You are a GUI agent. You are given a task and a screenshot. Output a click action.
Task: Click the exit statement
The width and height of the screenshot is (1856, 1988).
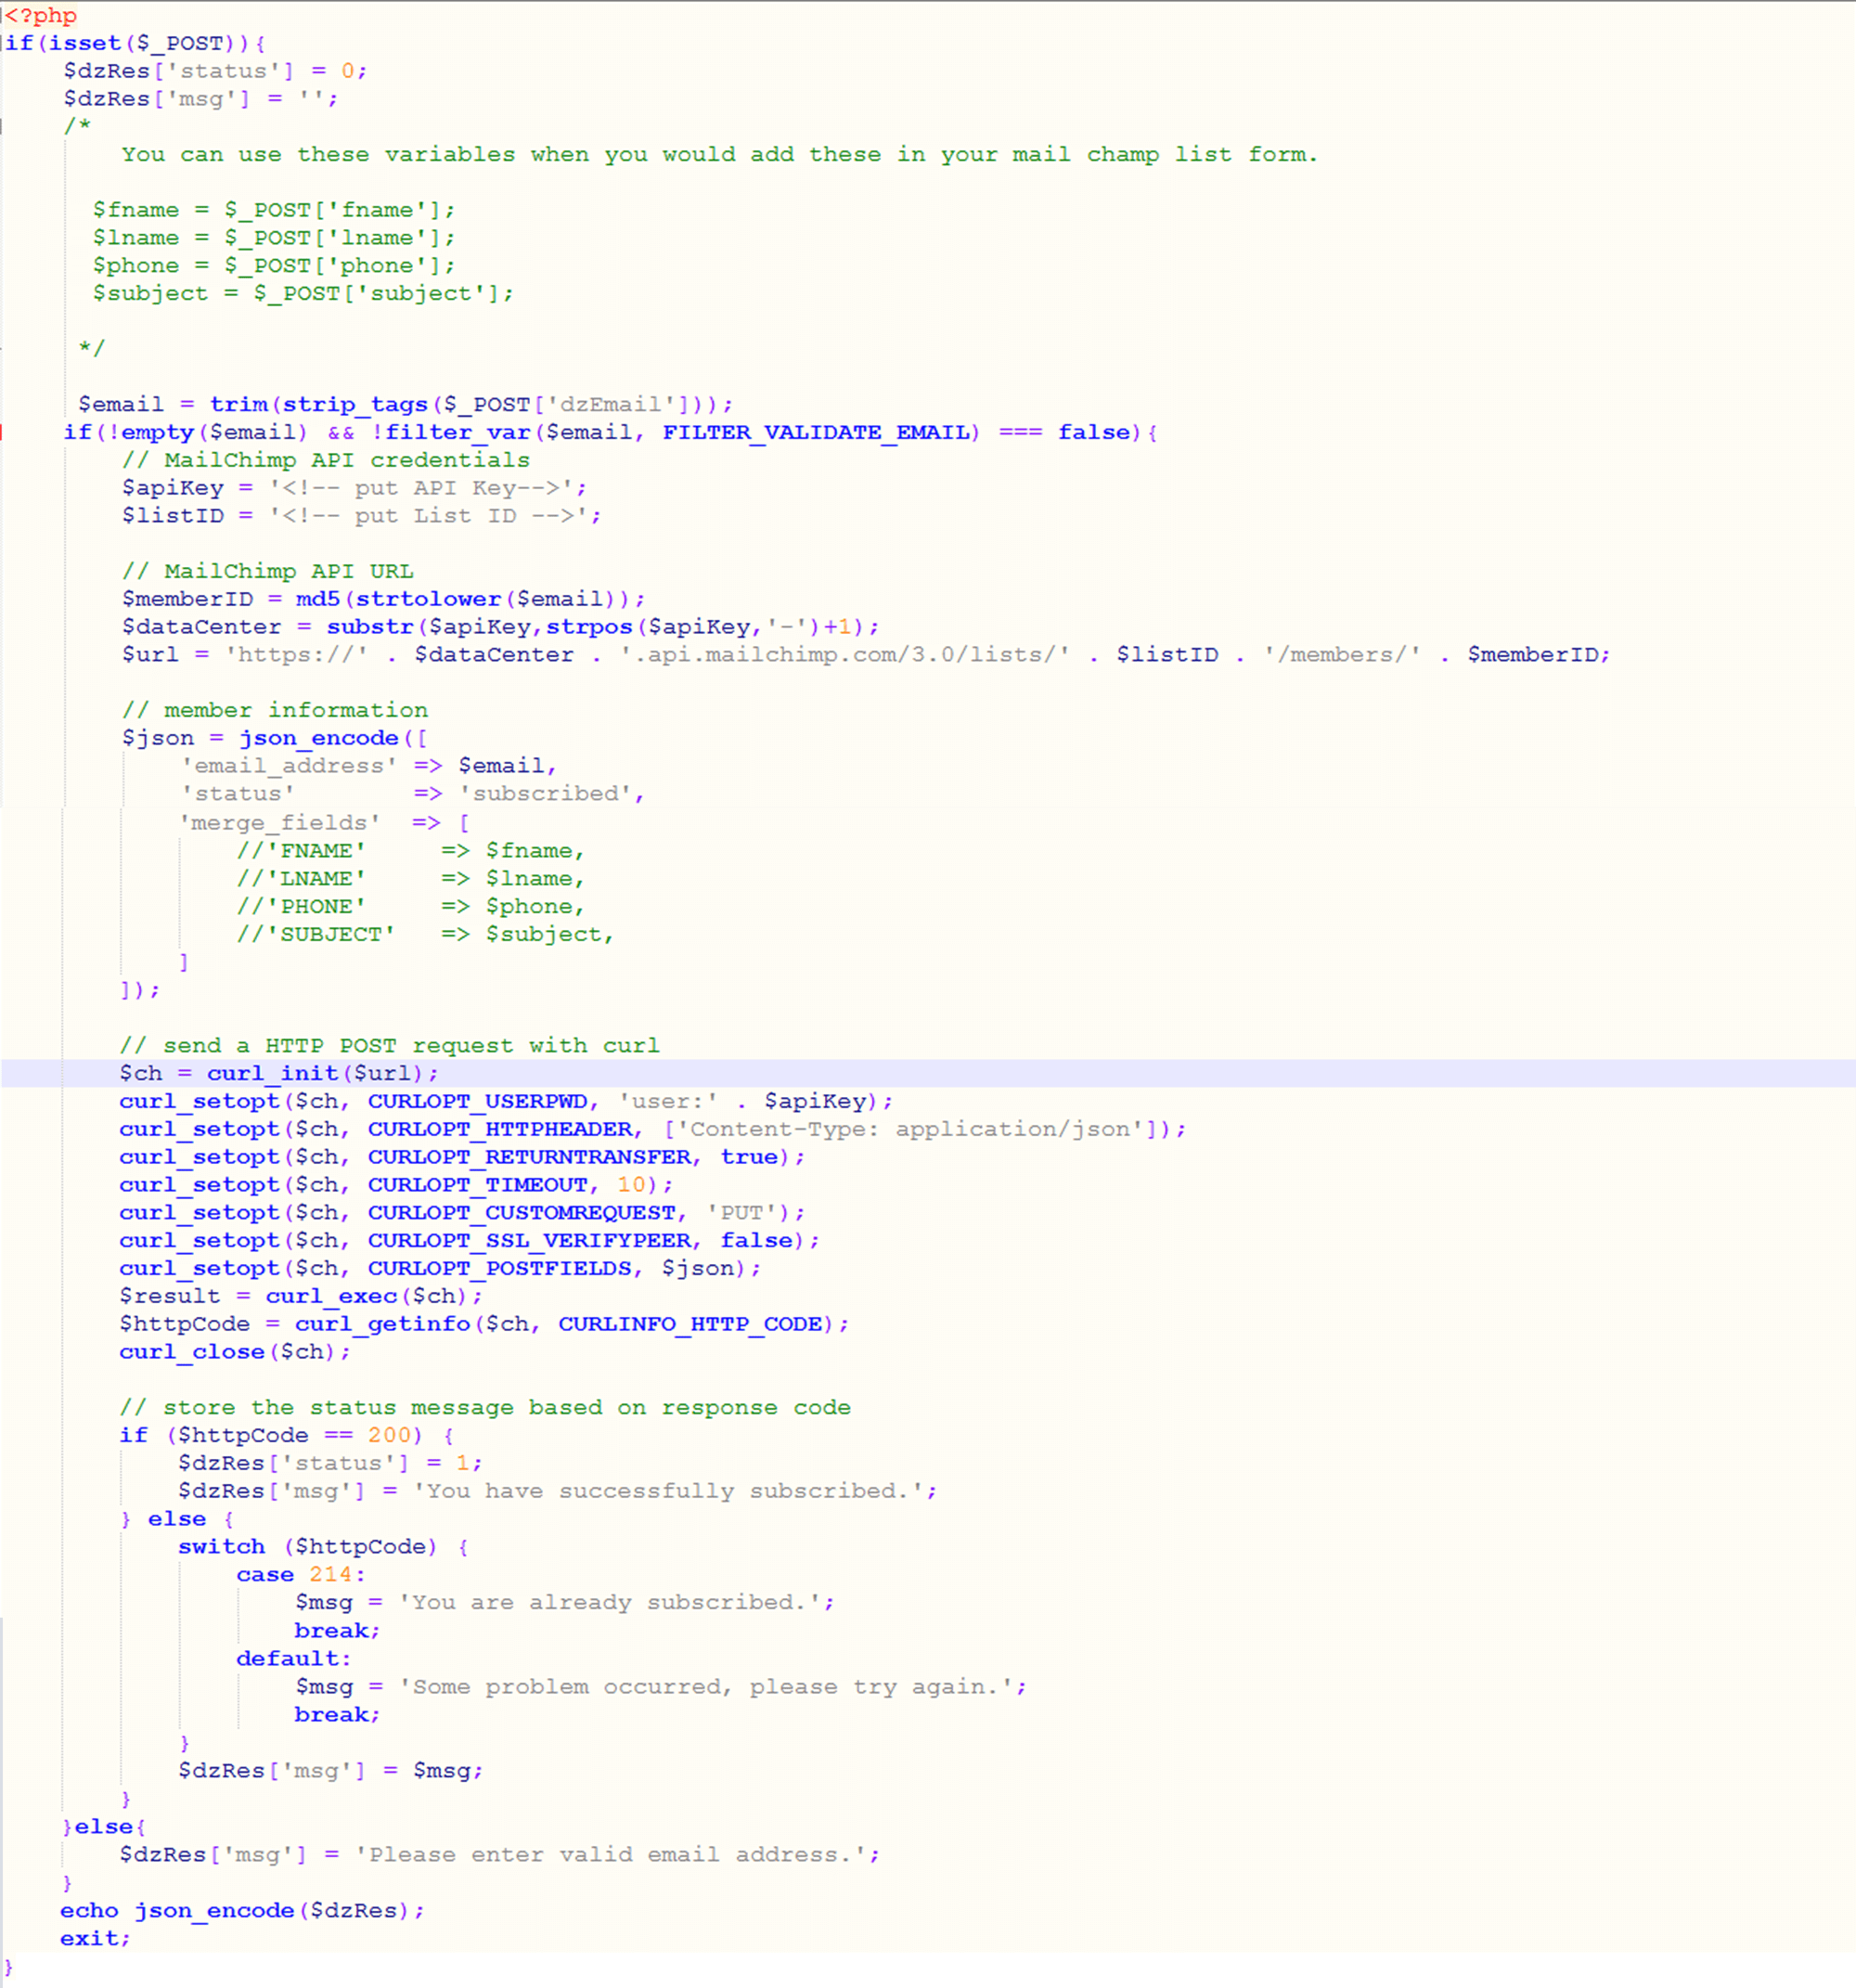[90, 1938]
